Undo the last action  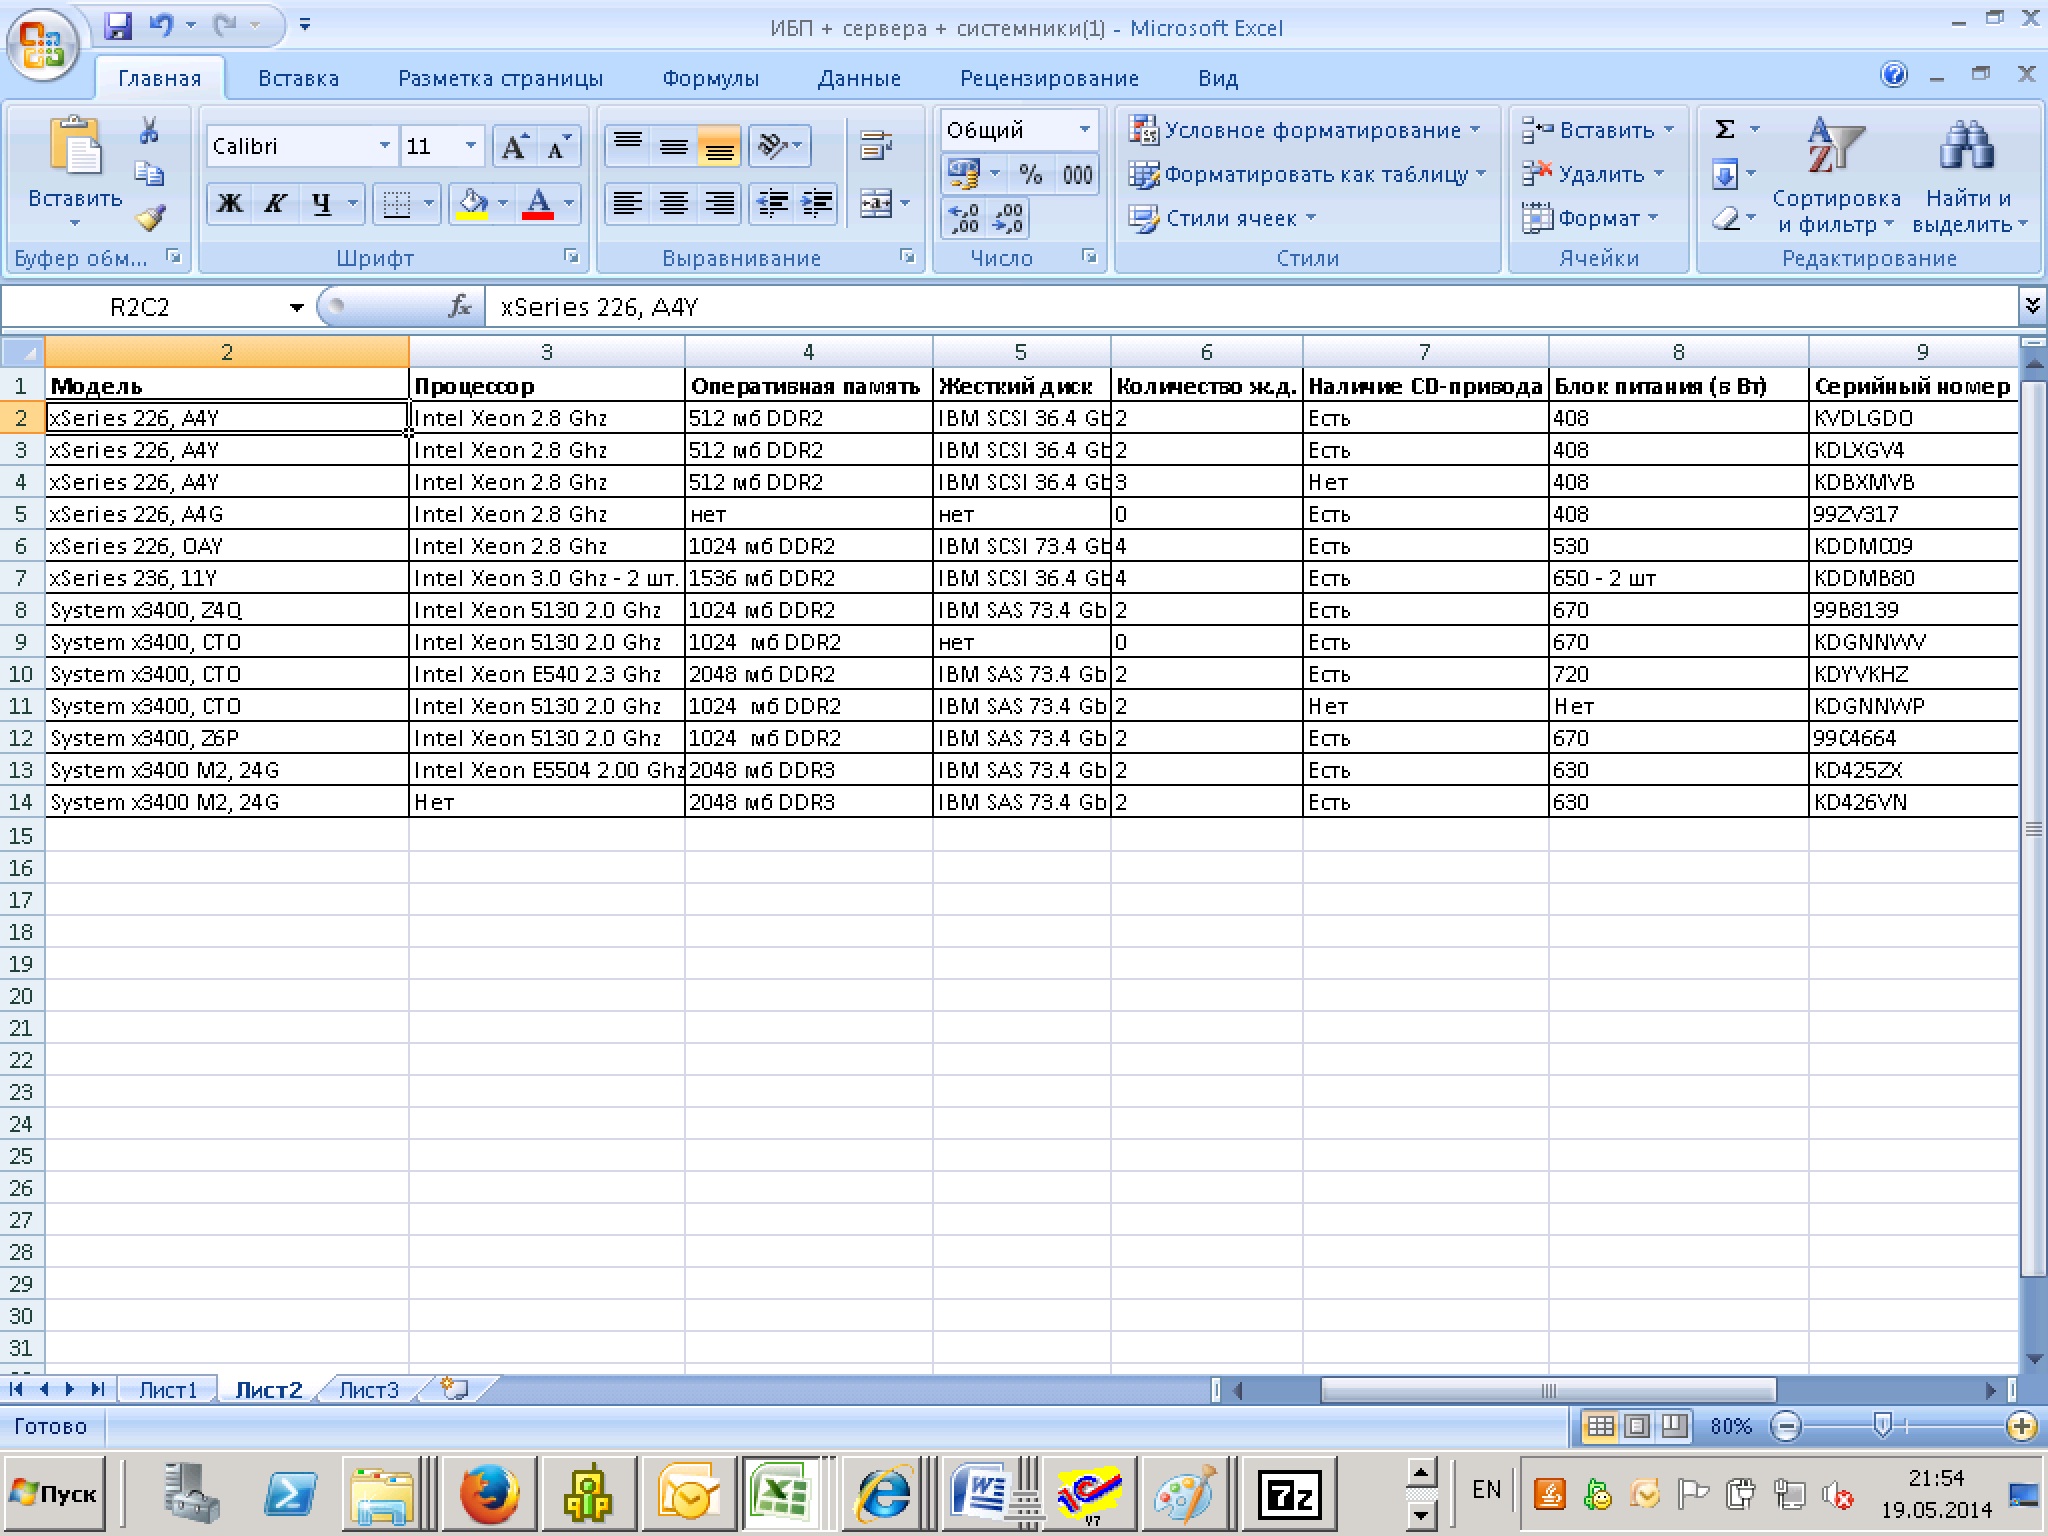point(160,26)
